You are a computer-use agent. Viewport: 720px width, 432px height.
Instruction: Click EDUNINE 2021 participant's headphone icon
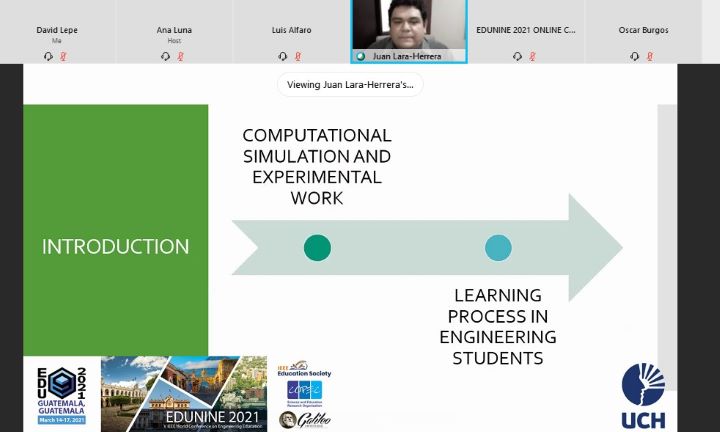(x=518, y=57)
